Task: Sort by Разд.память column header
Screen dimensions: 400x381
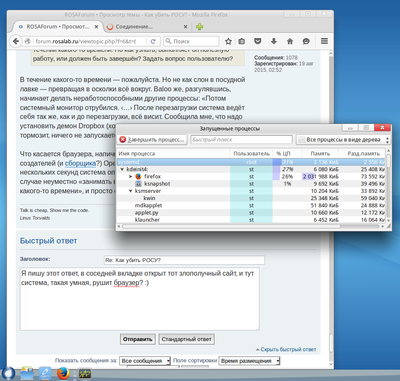Action: [362, 154]
